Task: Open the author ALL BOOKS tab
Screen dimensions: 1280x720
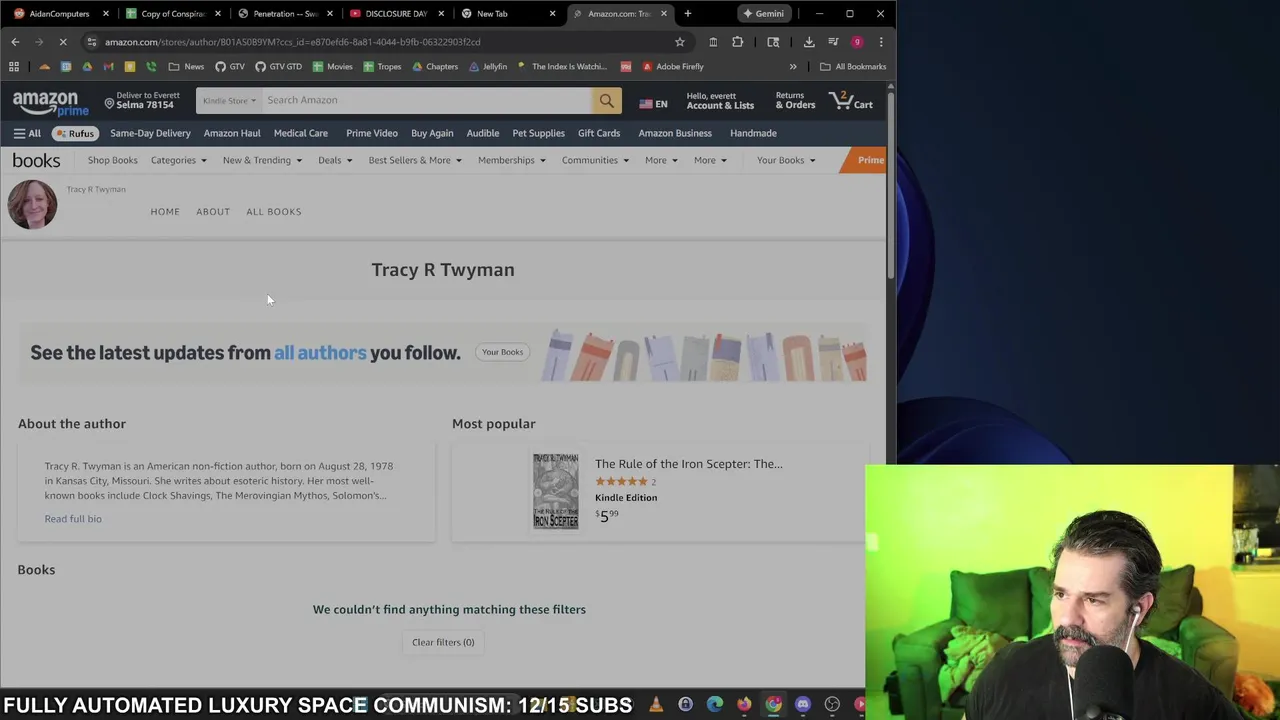Action: (x=273, y=212)
